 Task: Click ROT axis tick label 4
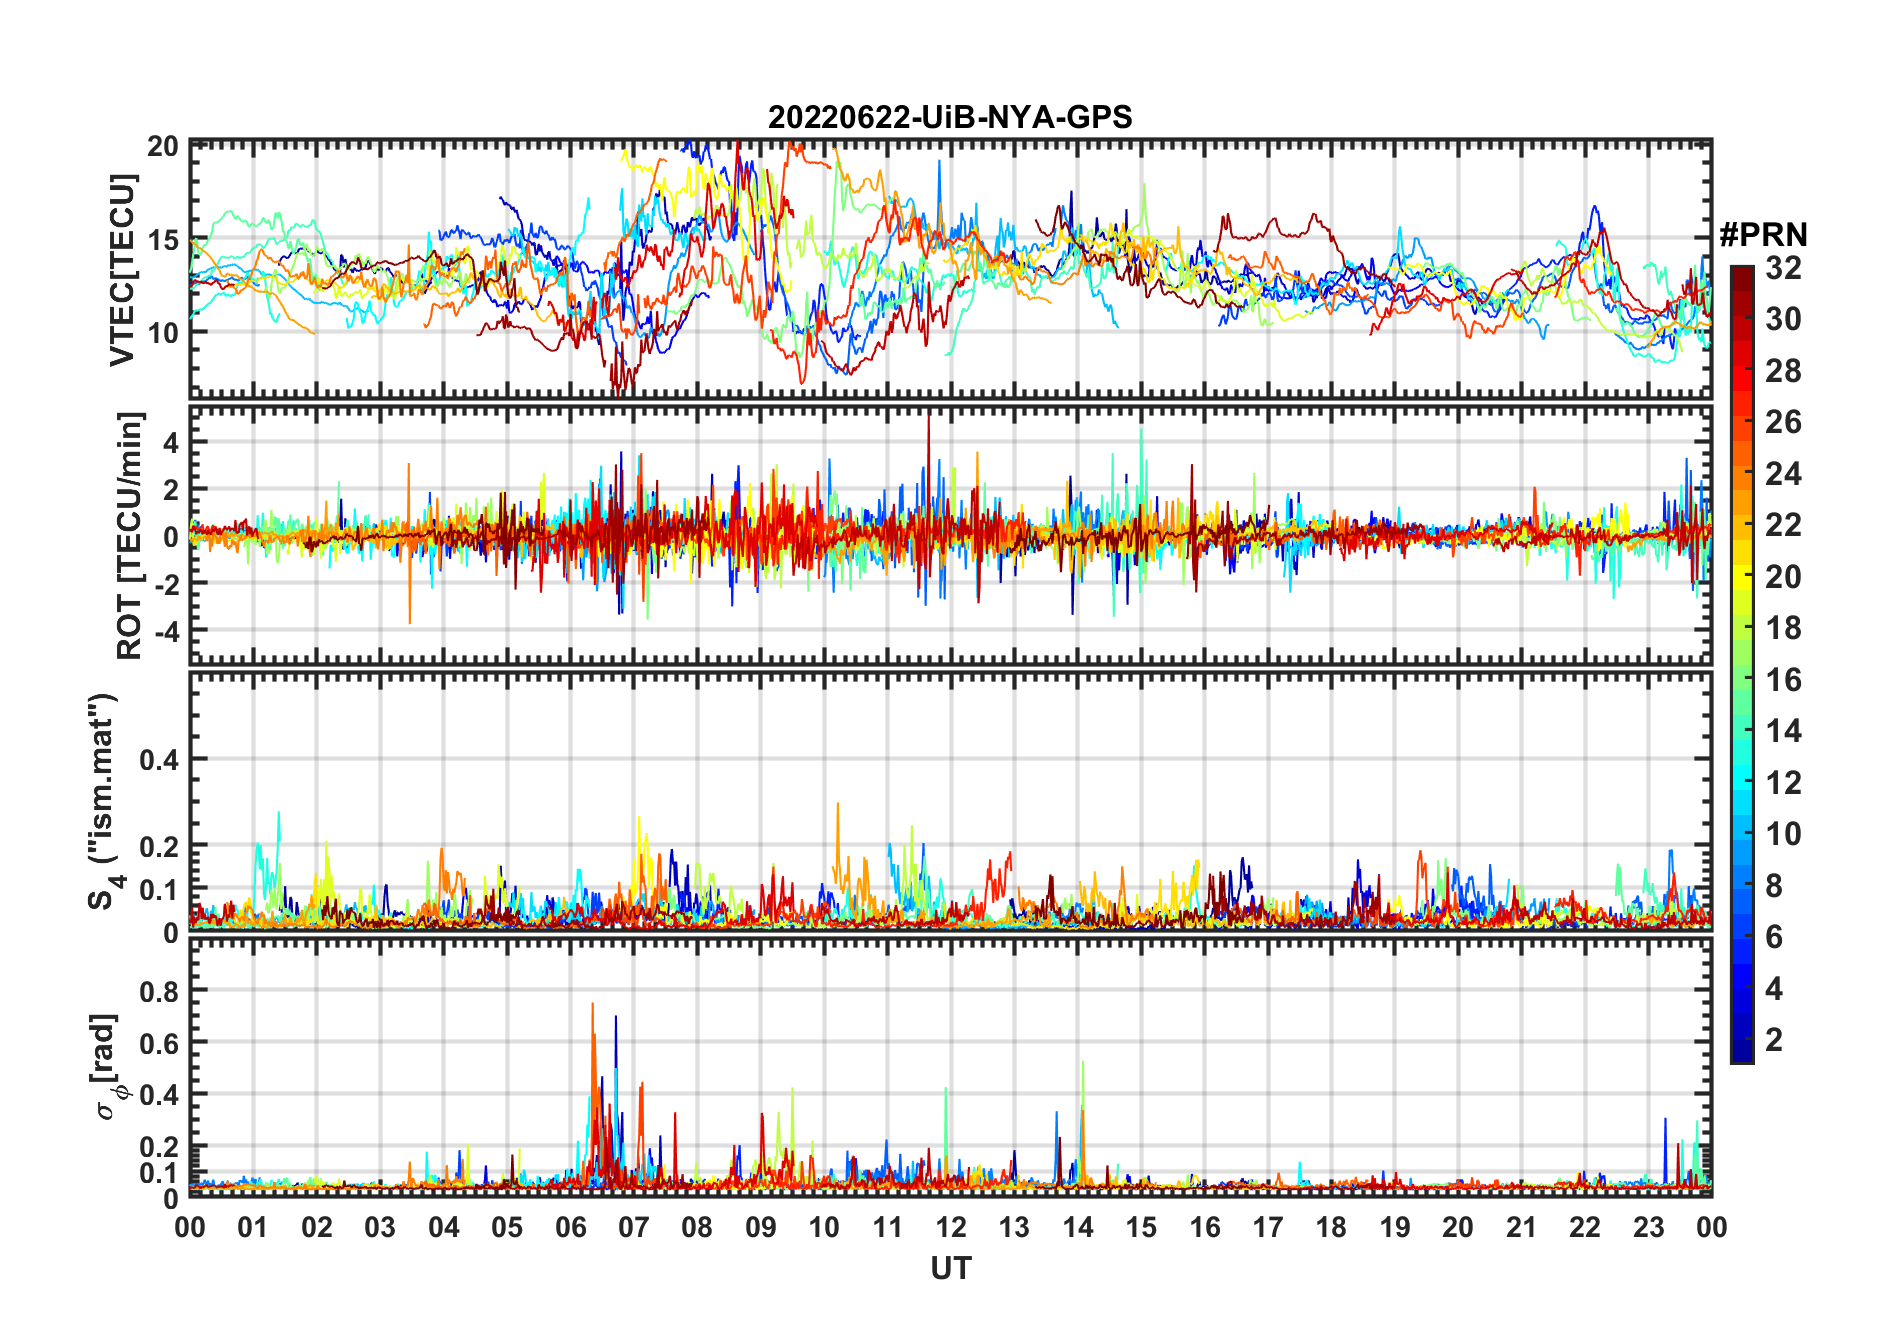coord(171,443)
